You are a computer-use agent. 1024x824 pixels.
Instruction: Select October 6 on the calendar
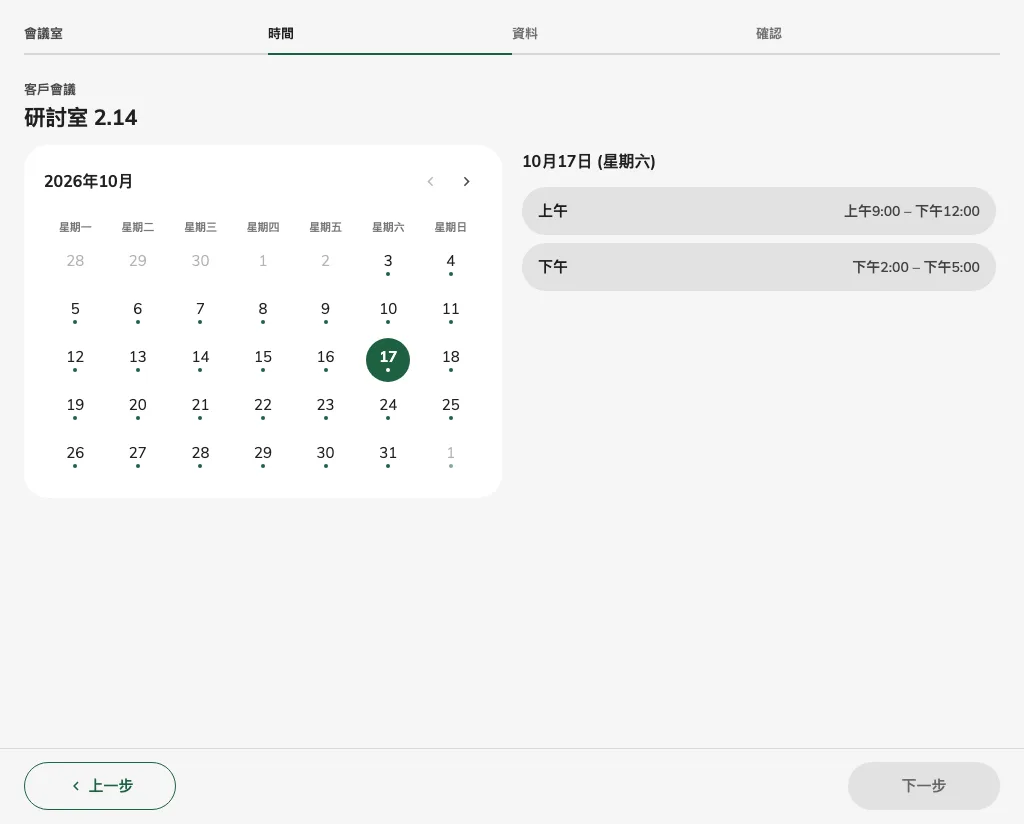(x=138, y=311)
